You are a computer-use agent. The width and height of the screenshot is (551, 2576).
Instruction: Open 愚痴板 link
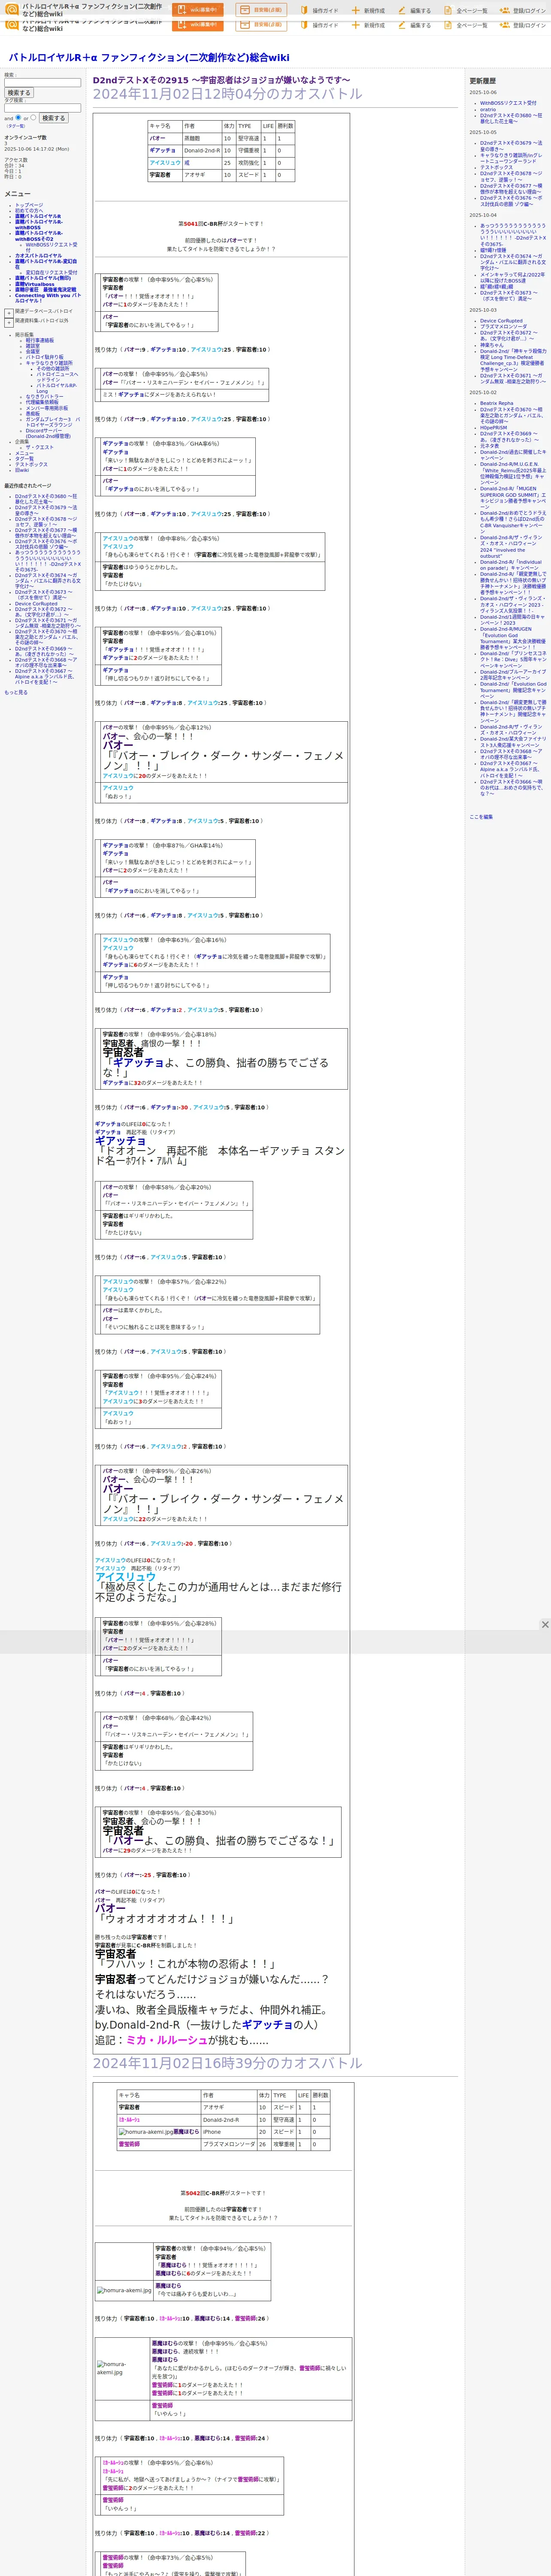pyautogui.click(x=33, y=413)
